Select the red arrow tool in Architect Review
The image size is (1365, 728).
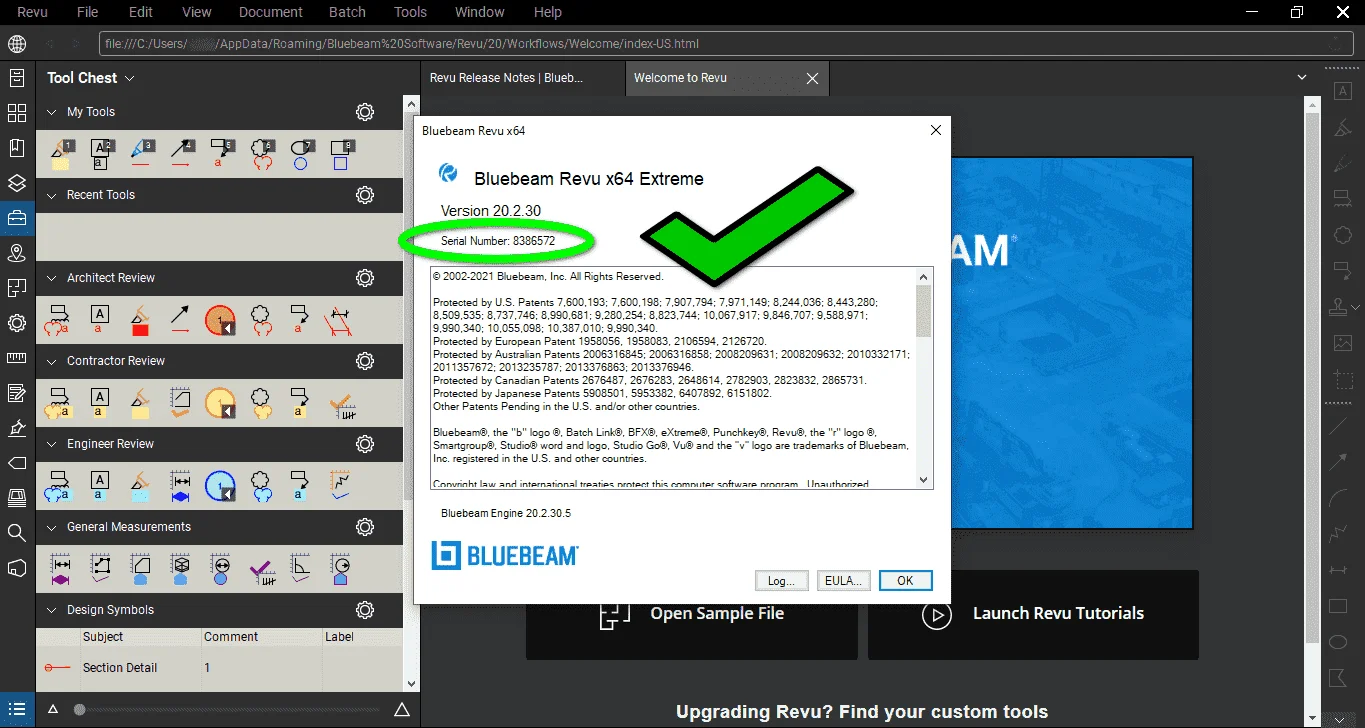180,320
